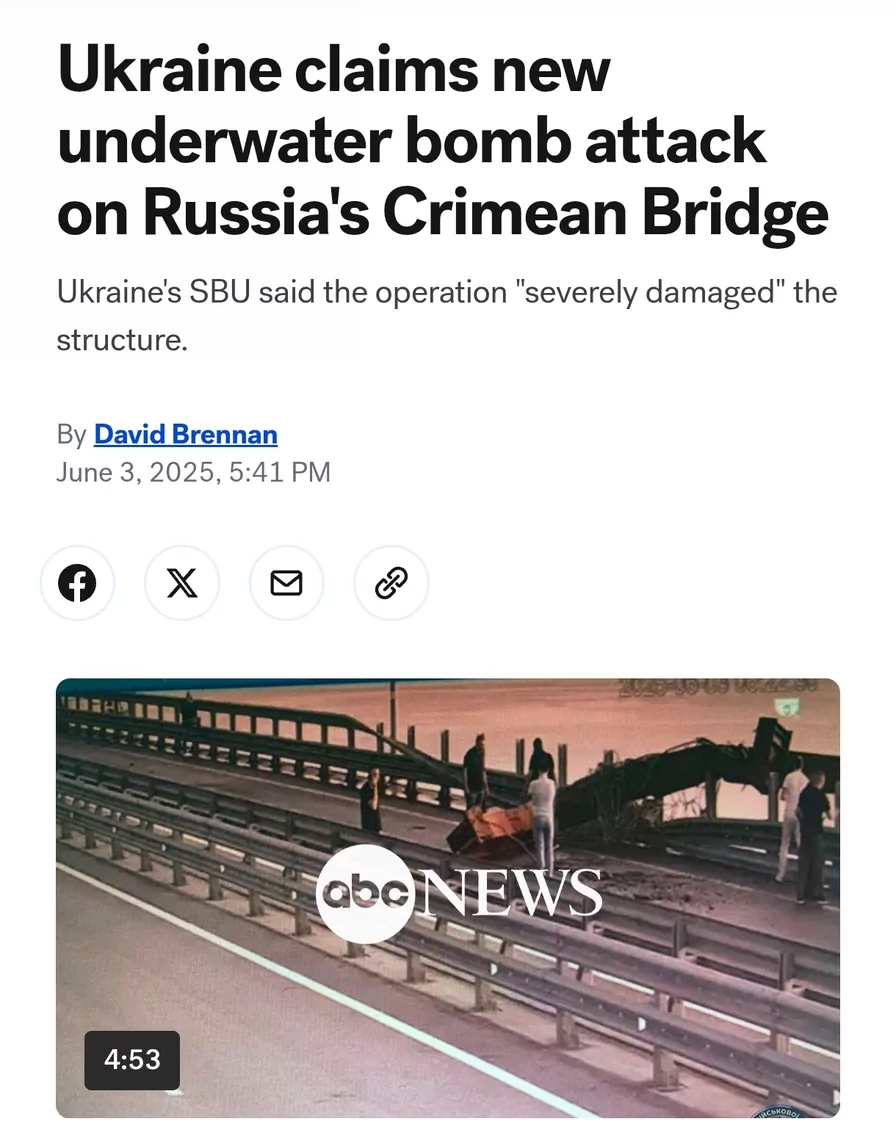Share the article on X

click(181, 583)
